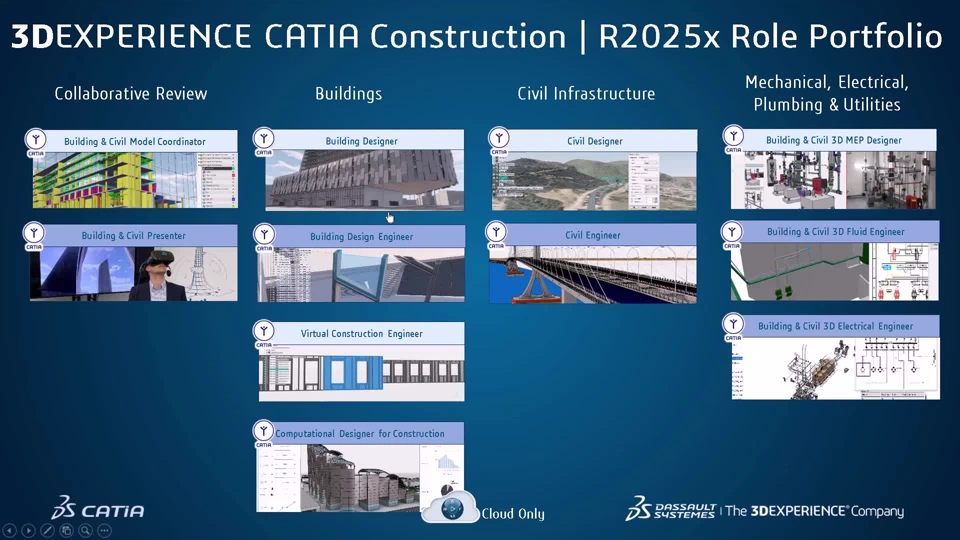Image resolution: width=960 pixels, height=540 pixels.
Task: Select the Virtual Construction Engineer title
Action: pos(361,334)
